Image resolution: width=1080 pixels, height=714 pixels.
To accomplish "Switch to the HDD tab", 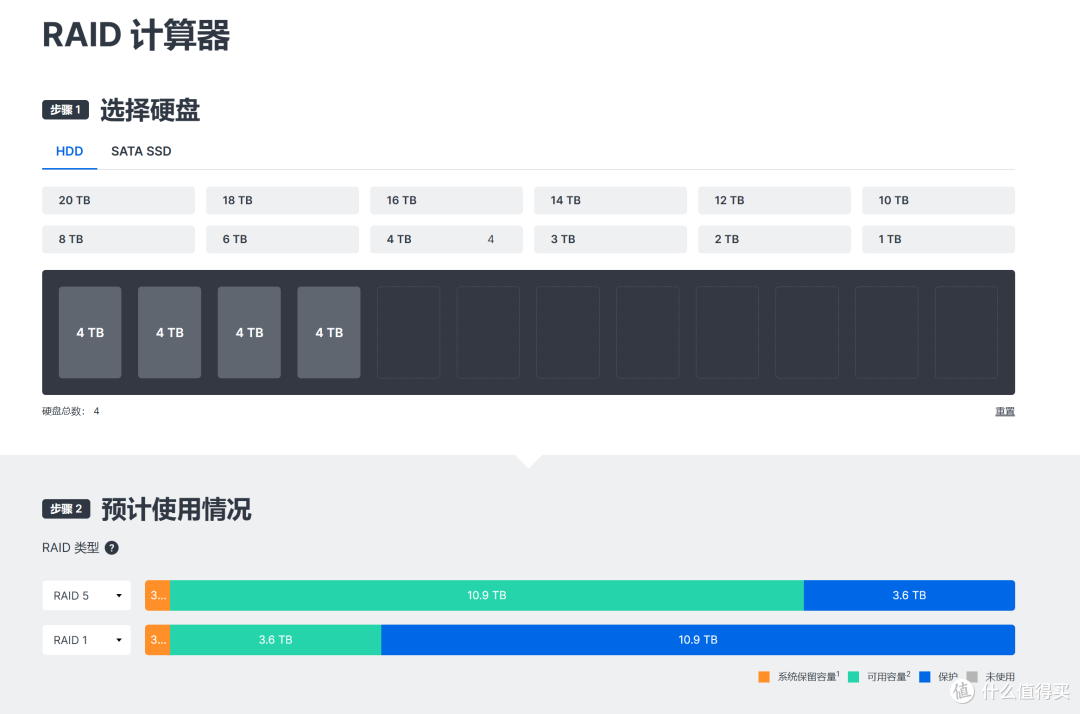I will click(70, 151).
